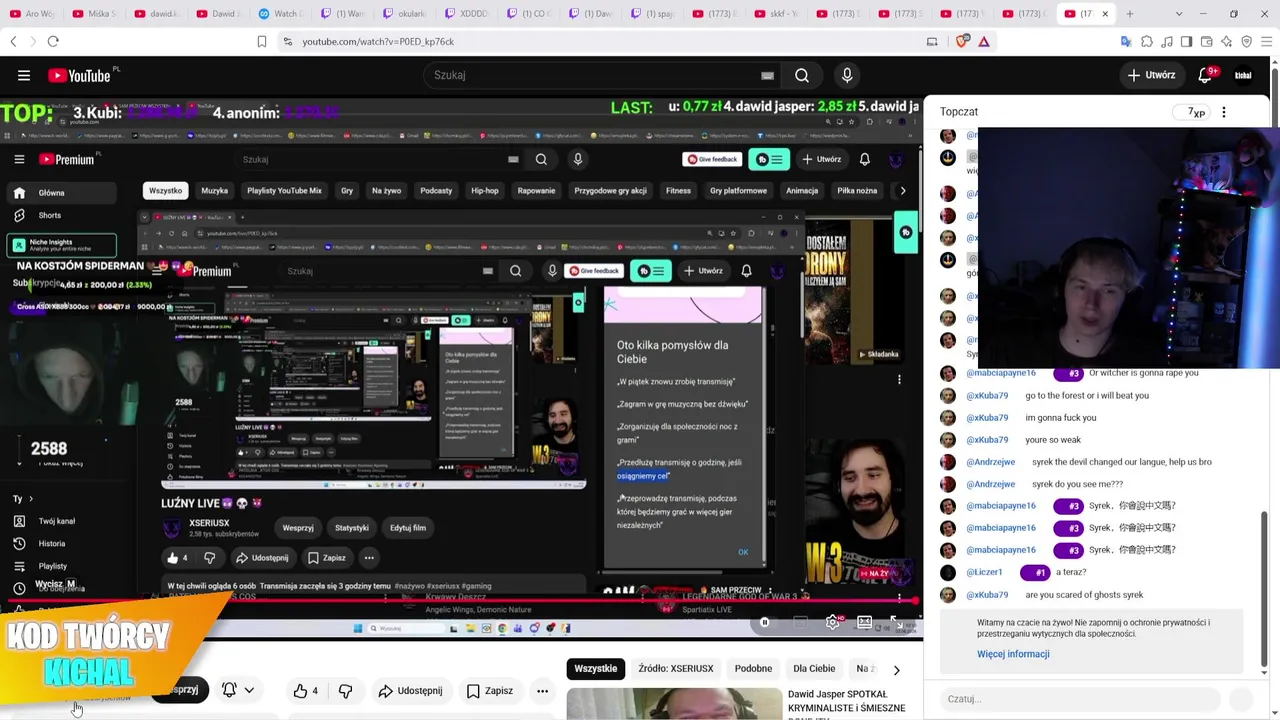
Task: Open the "Więcej informacji" chat link
Action: [1013, 654]
